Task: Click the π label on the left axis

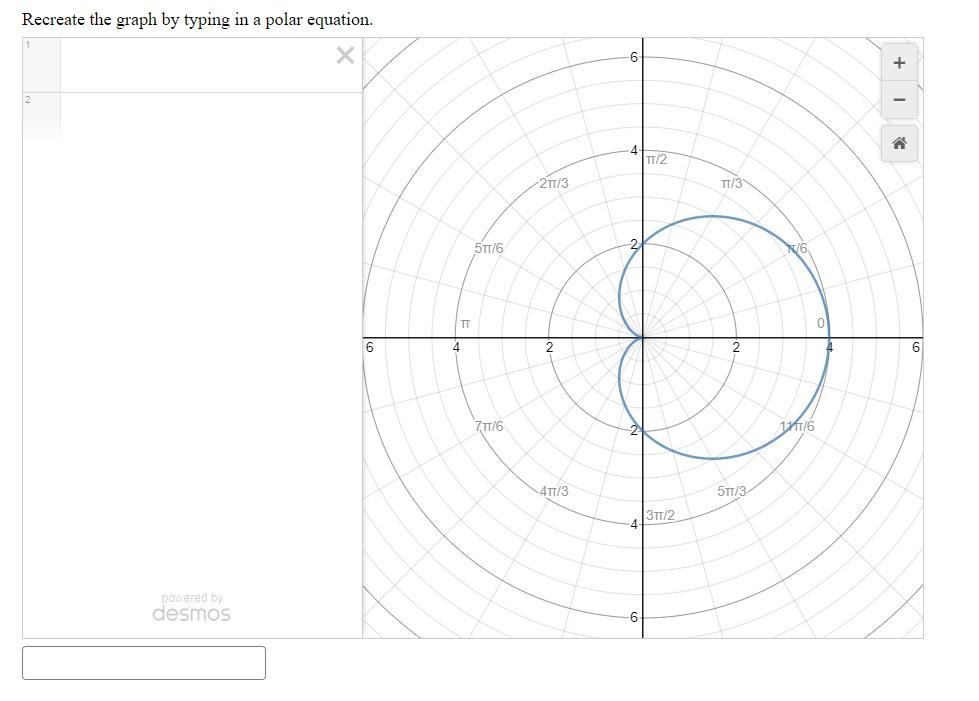Action: click(465, 323)
